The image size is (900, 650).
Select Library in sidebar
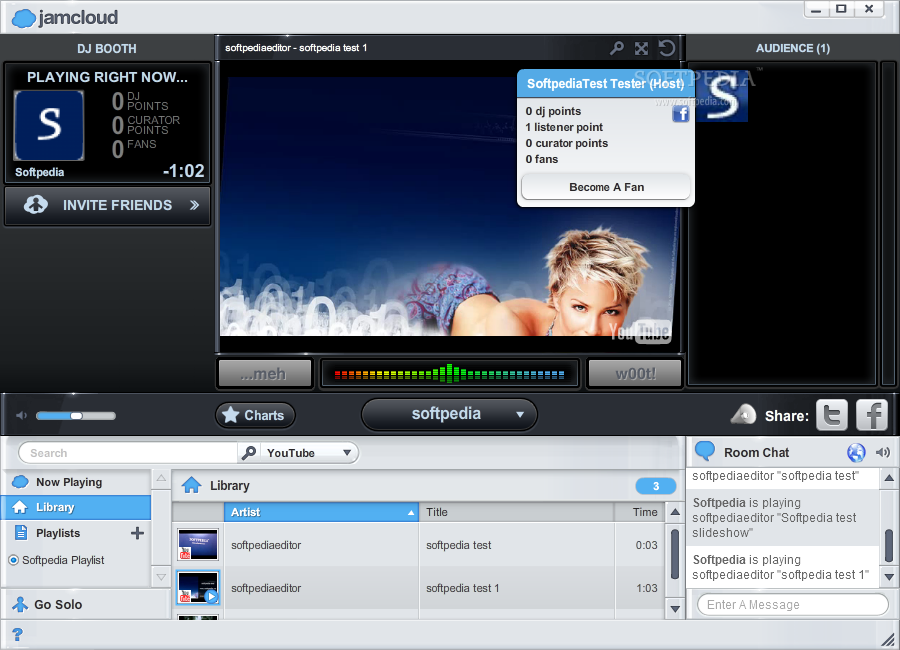tap(76, 507)
